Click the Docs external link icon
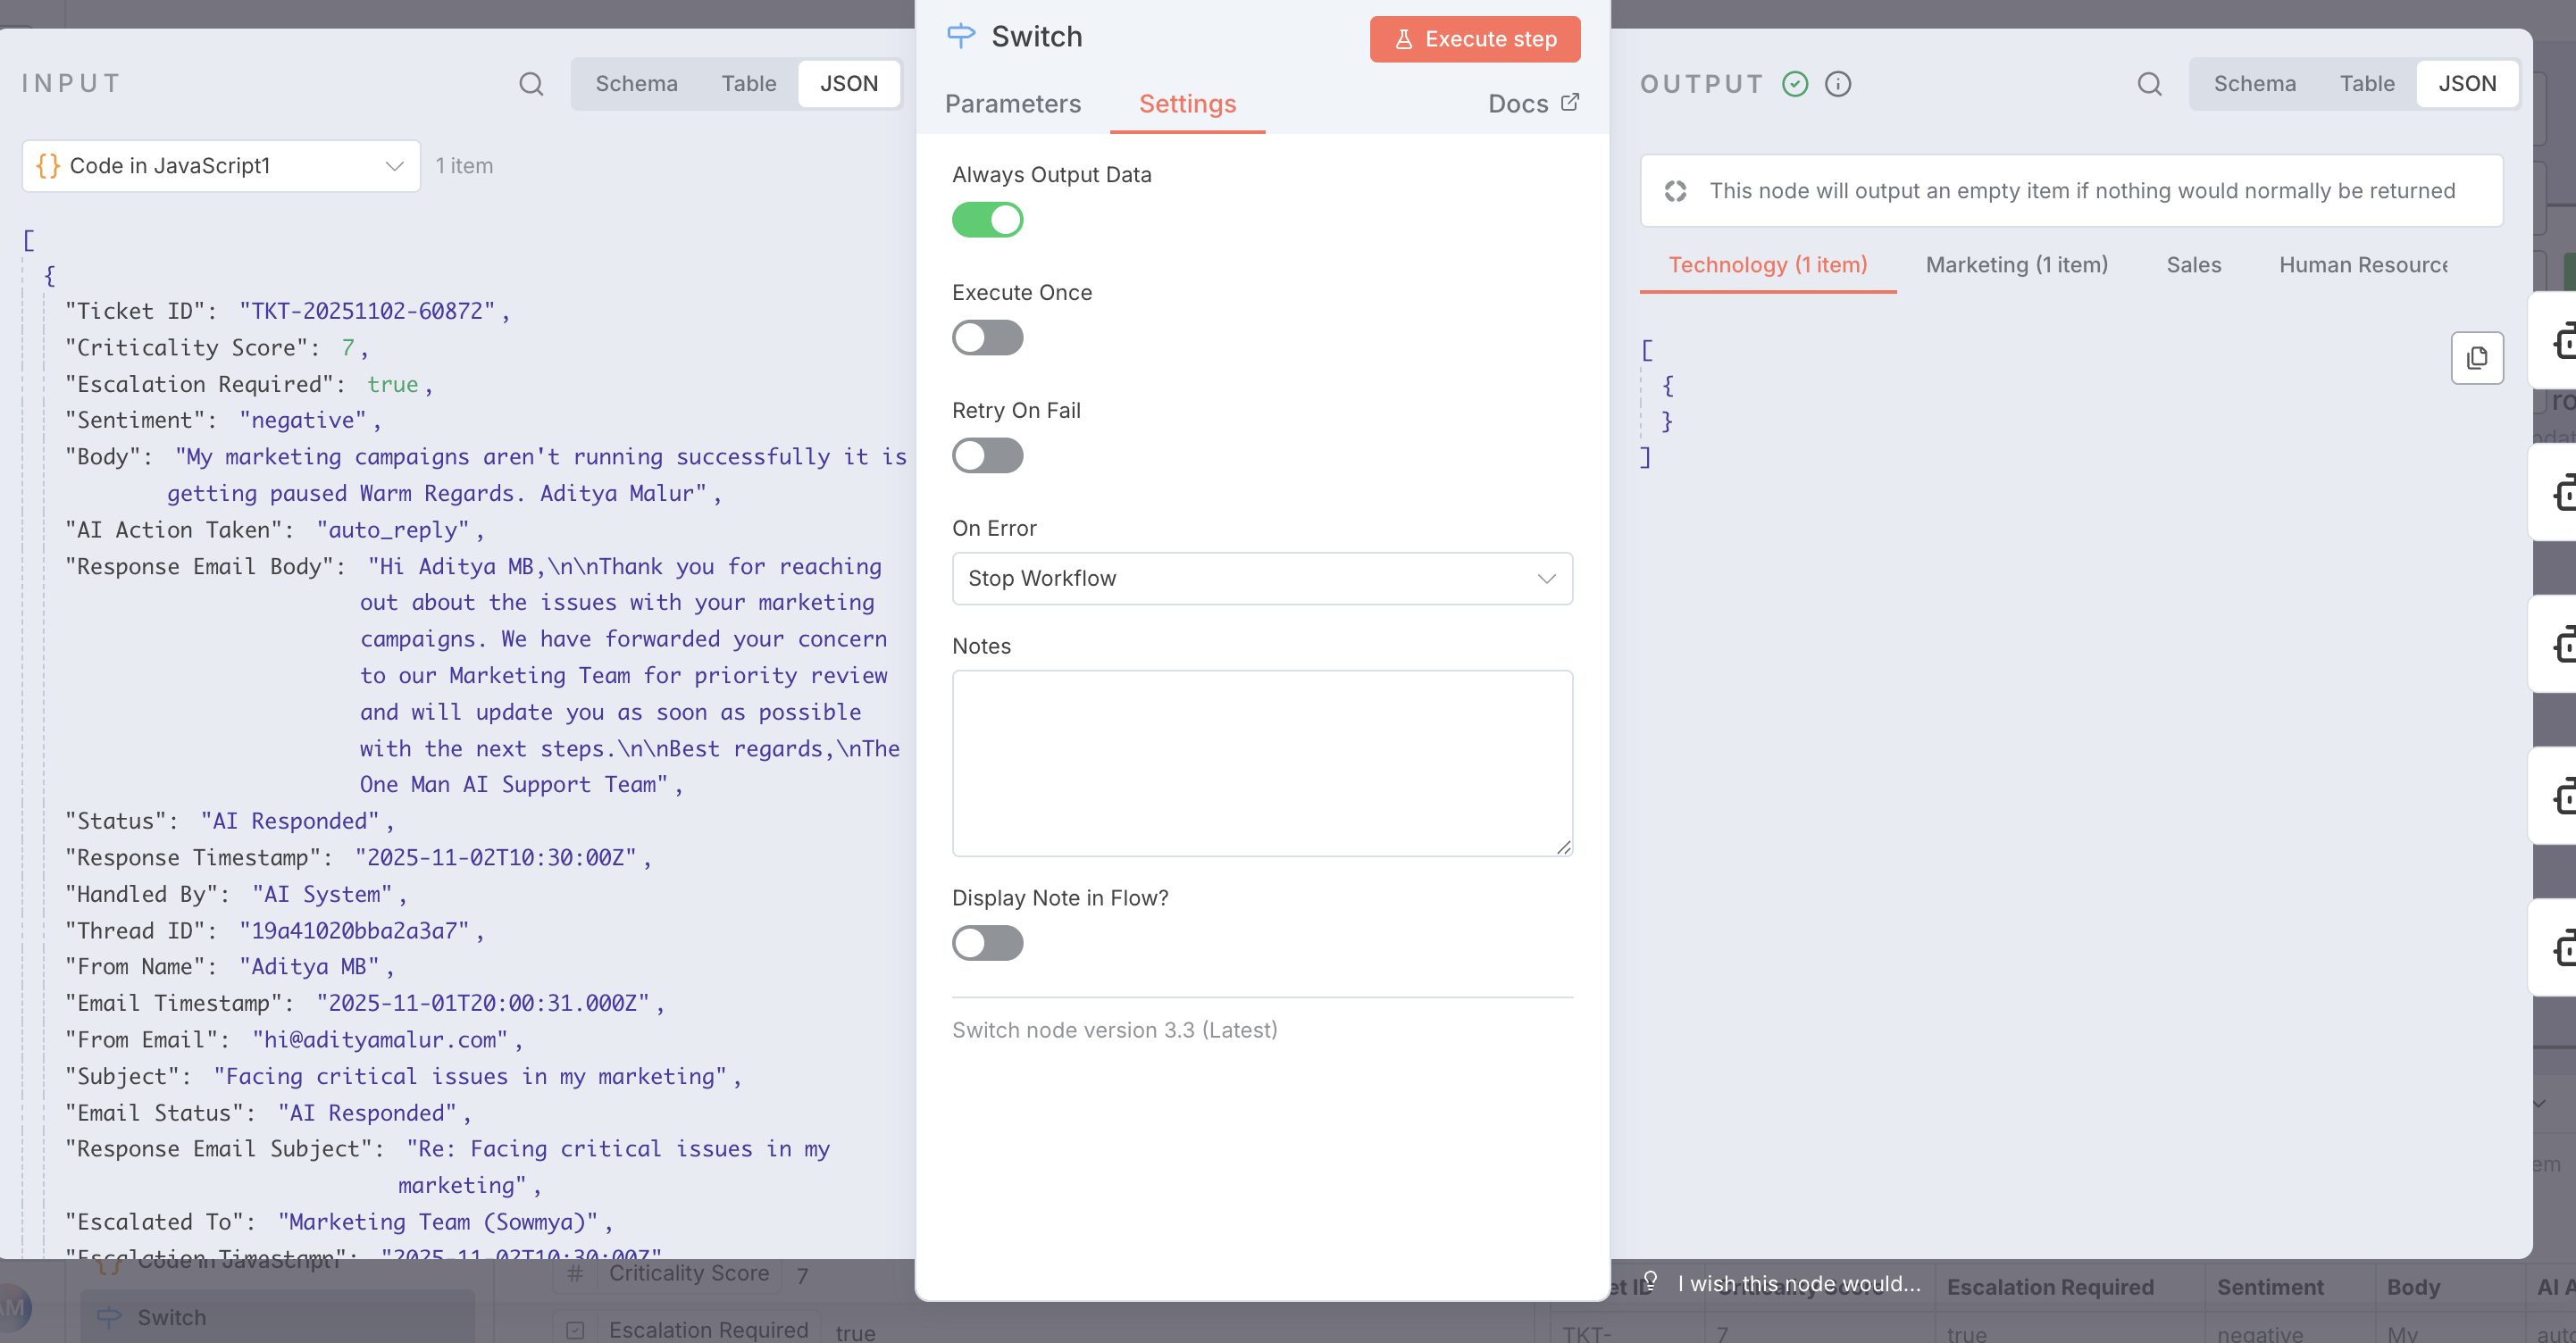2576x1343 pixels. coord(1570,102)
